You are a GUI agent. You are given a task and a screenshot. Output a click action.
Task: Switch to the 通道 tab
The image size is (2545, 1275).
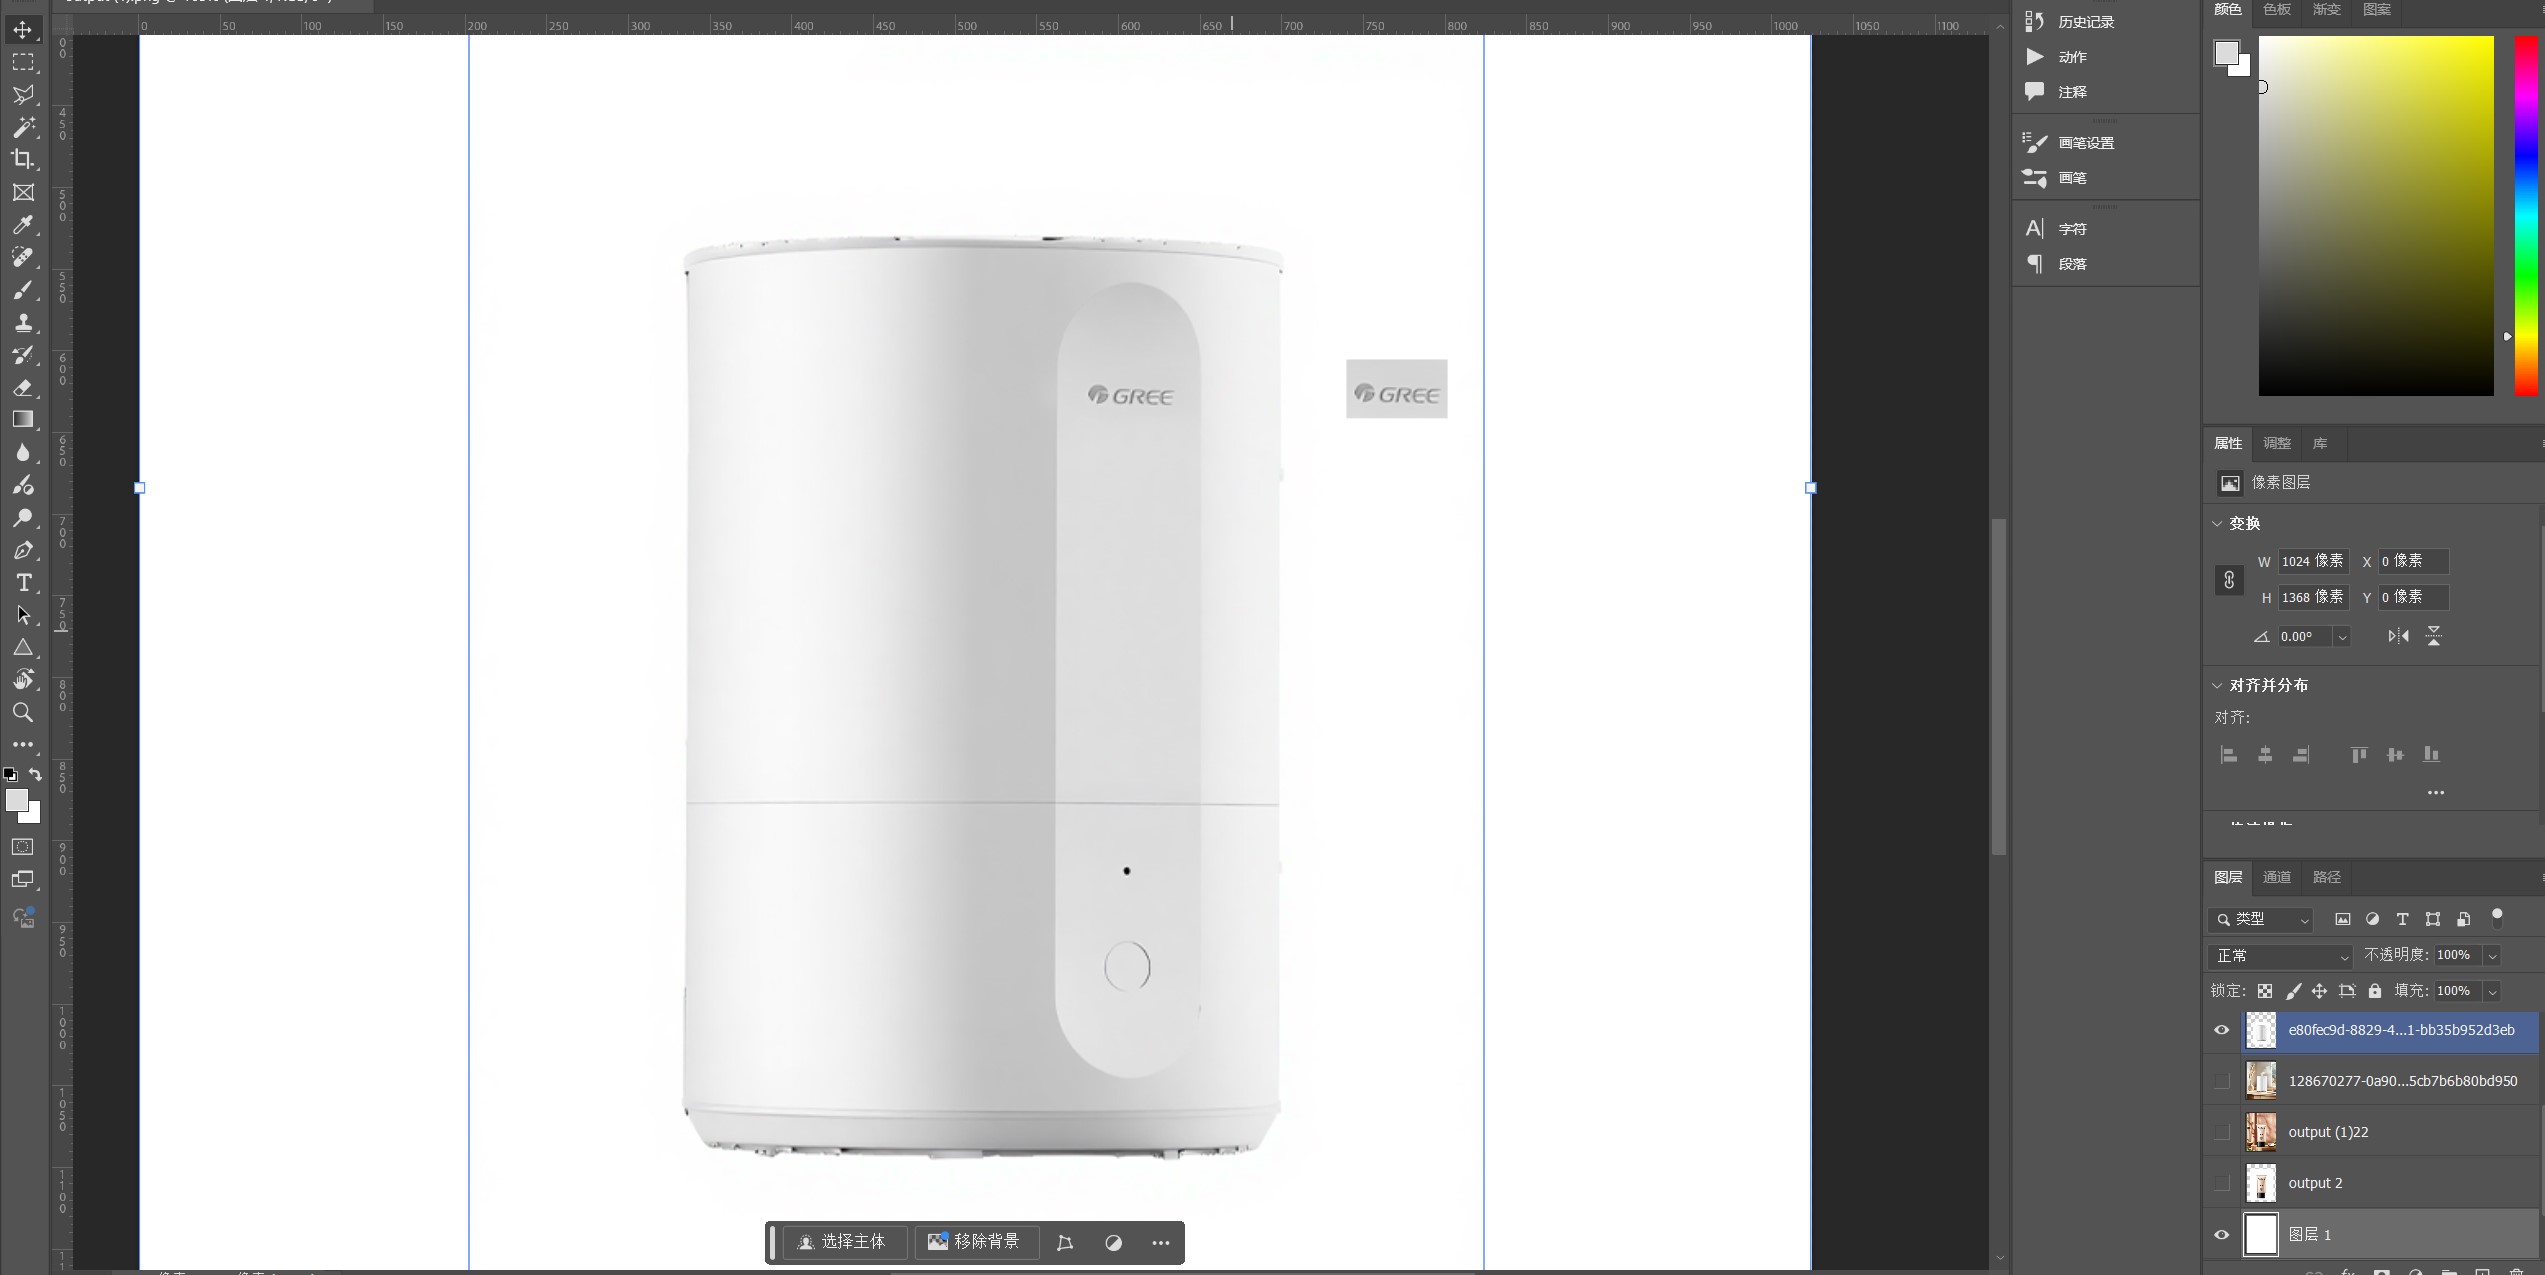point(2276,877)
